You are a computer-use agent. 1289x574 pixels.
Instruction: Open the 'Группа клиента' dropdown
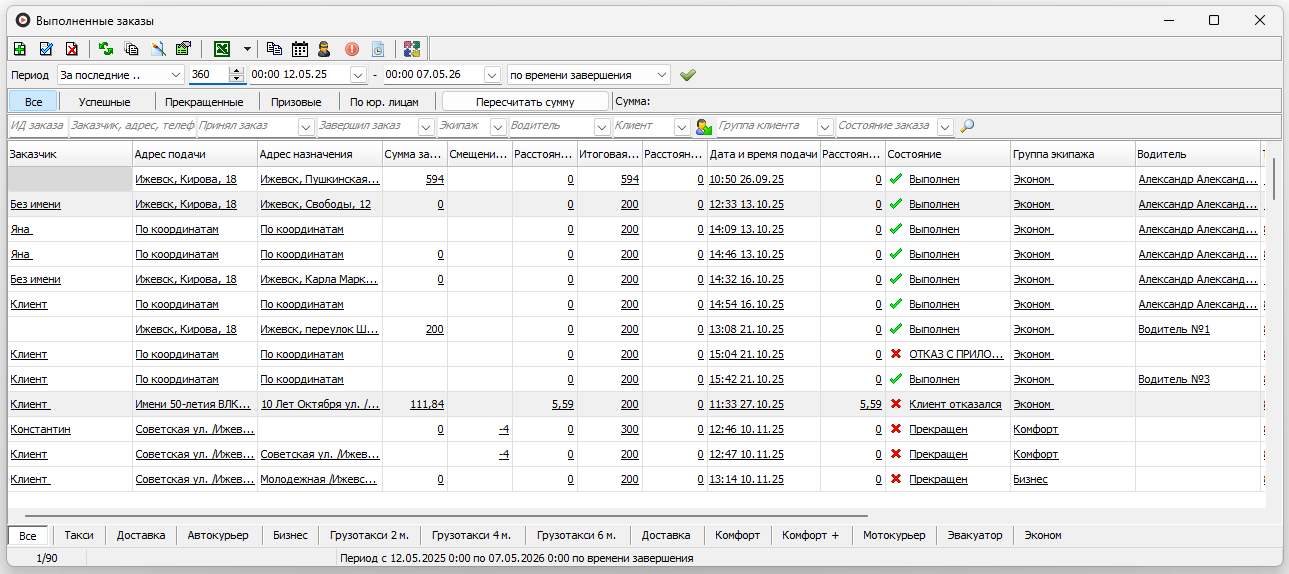pyautogui.click(x=825, y=126)
